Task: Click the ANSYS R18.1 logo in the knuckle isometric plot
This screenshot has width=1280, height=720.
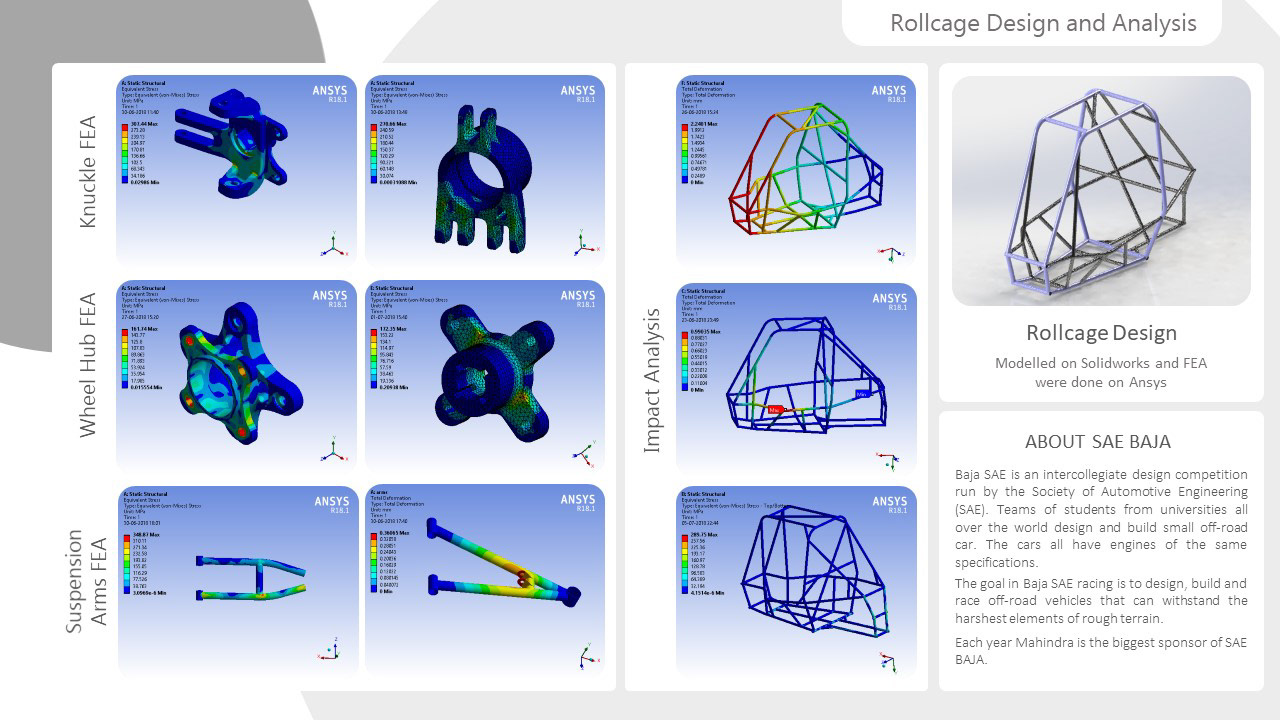Action: [330, 93]
